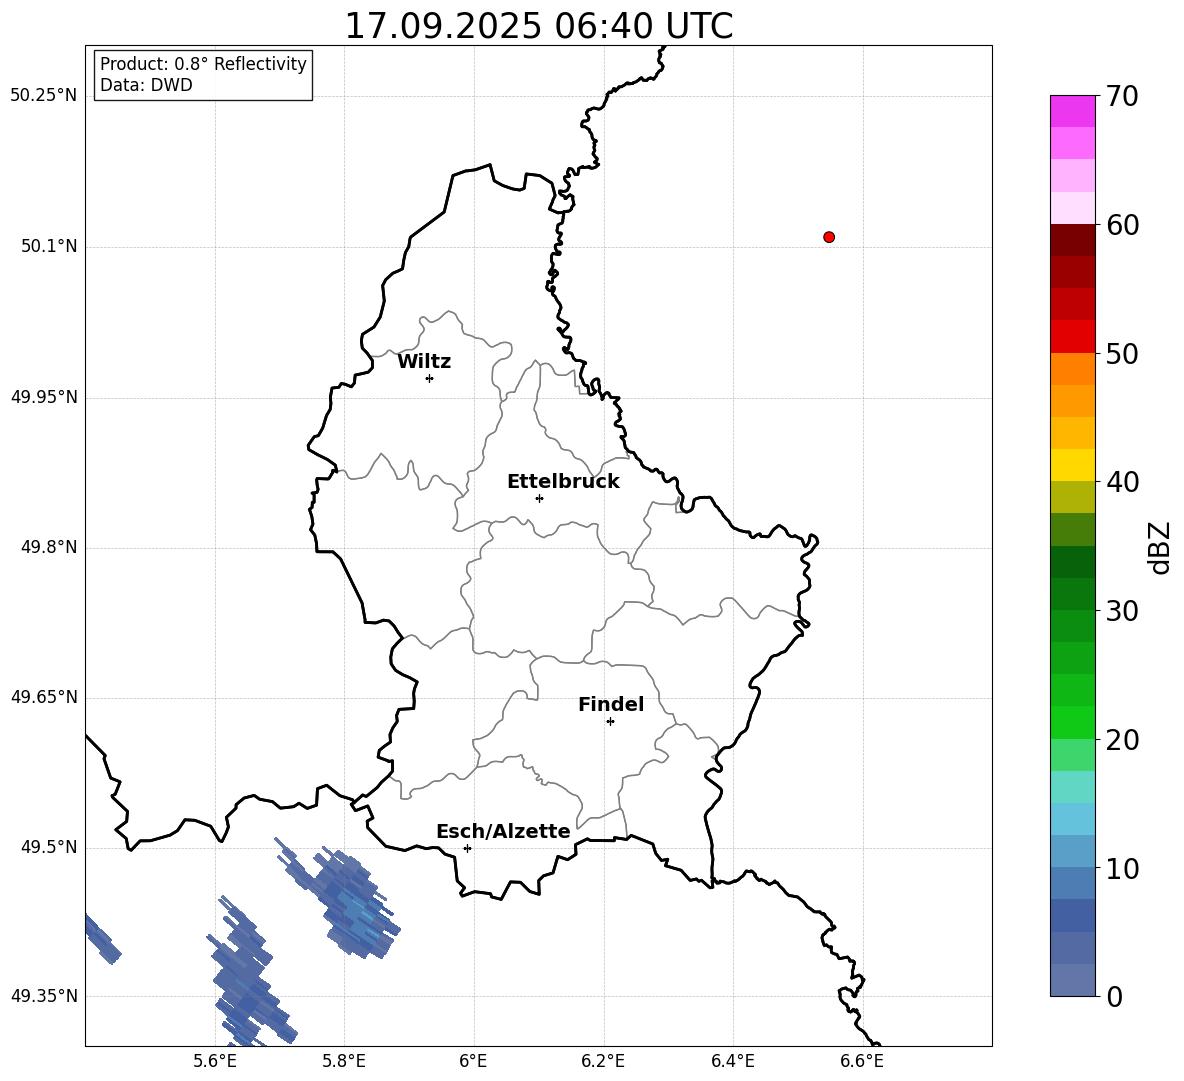Click the 40 colorbar tick label
The height and width of the screenshot is (1081, 1184).
1122,482
